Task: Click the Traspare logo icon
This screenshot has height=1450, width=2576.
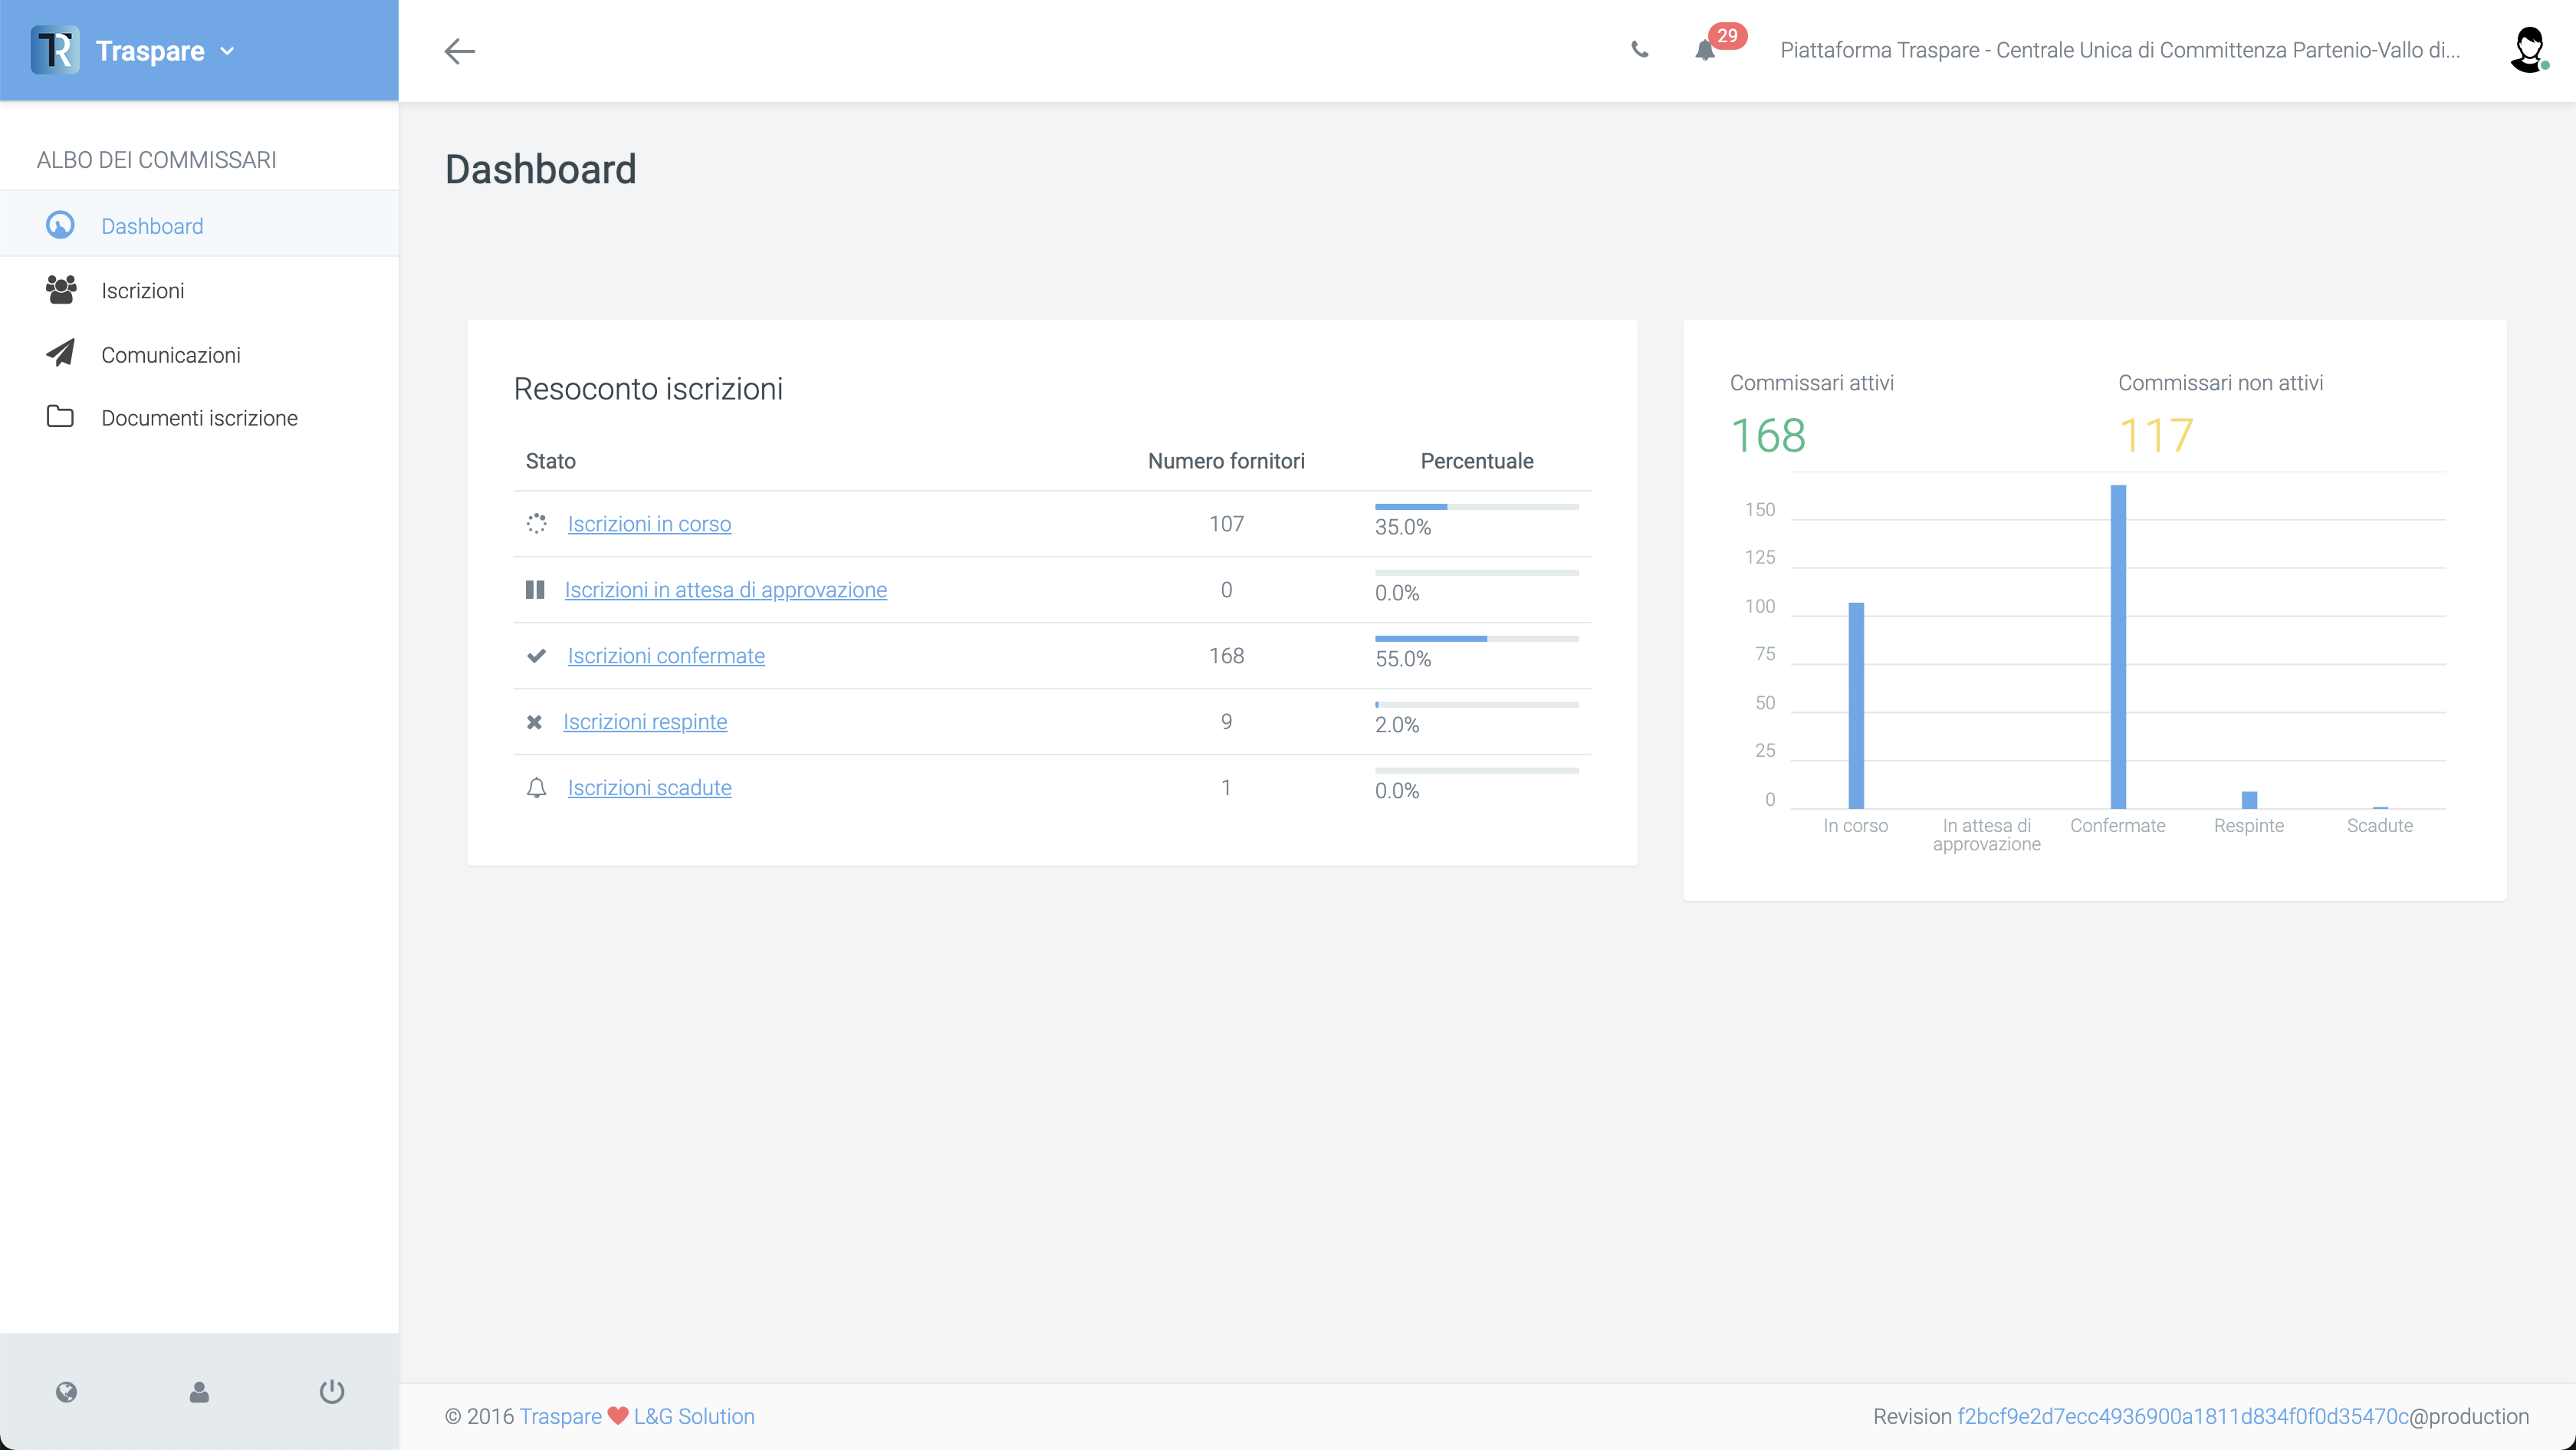Action: (55, 50)
